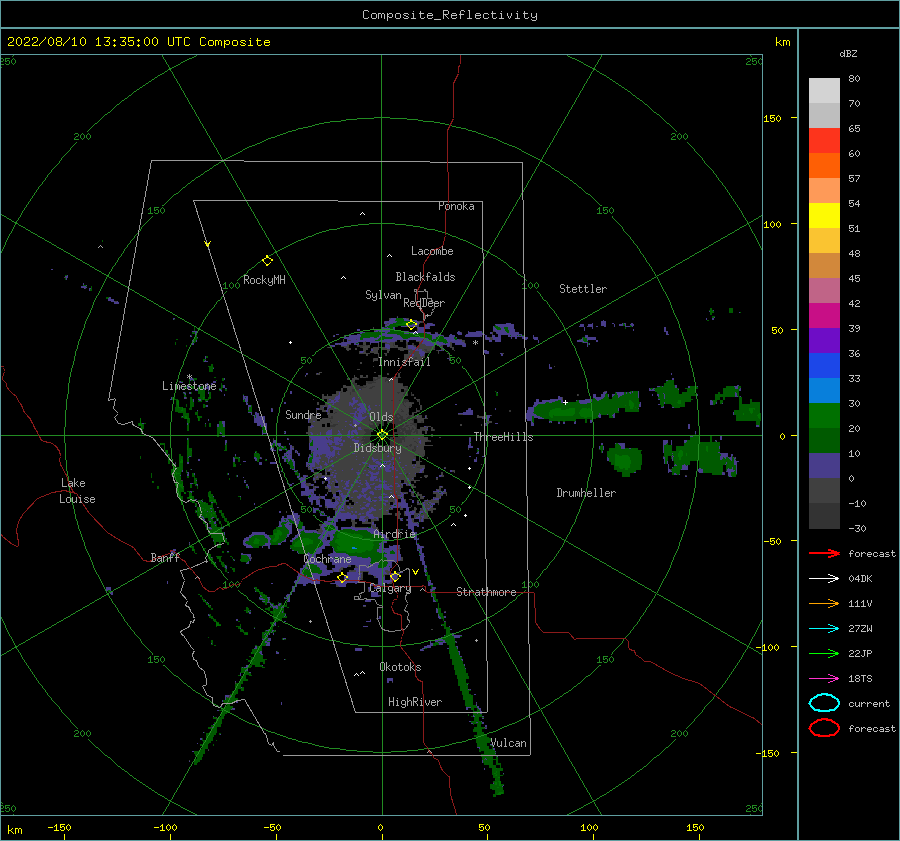Click the Vulcan city label

tap(508, 743)
